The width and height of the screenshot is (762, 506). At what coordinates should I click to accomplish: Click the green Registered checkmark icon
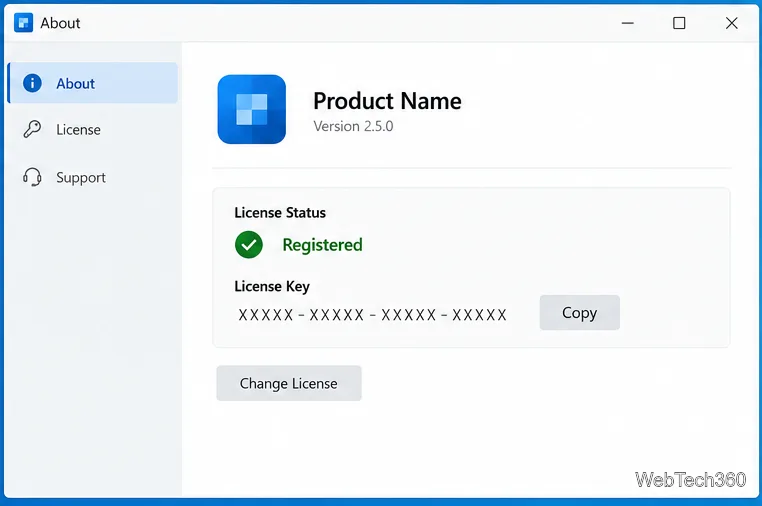coord(249,244)
